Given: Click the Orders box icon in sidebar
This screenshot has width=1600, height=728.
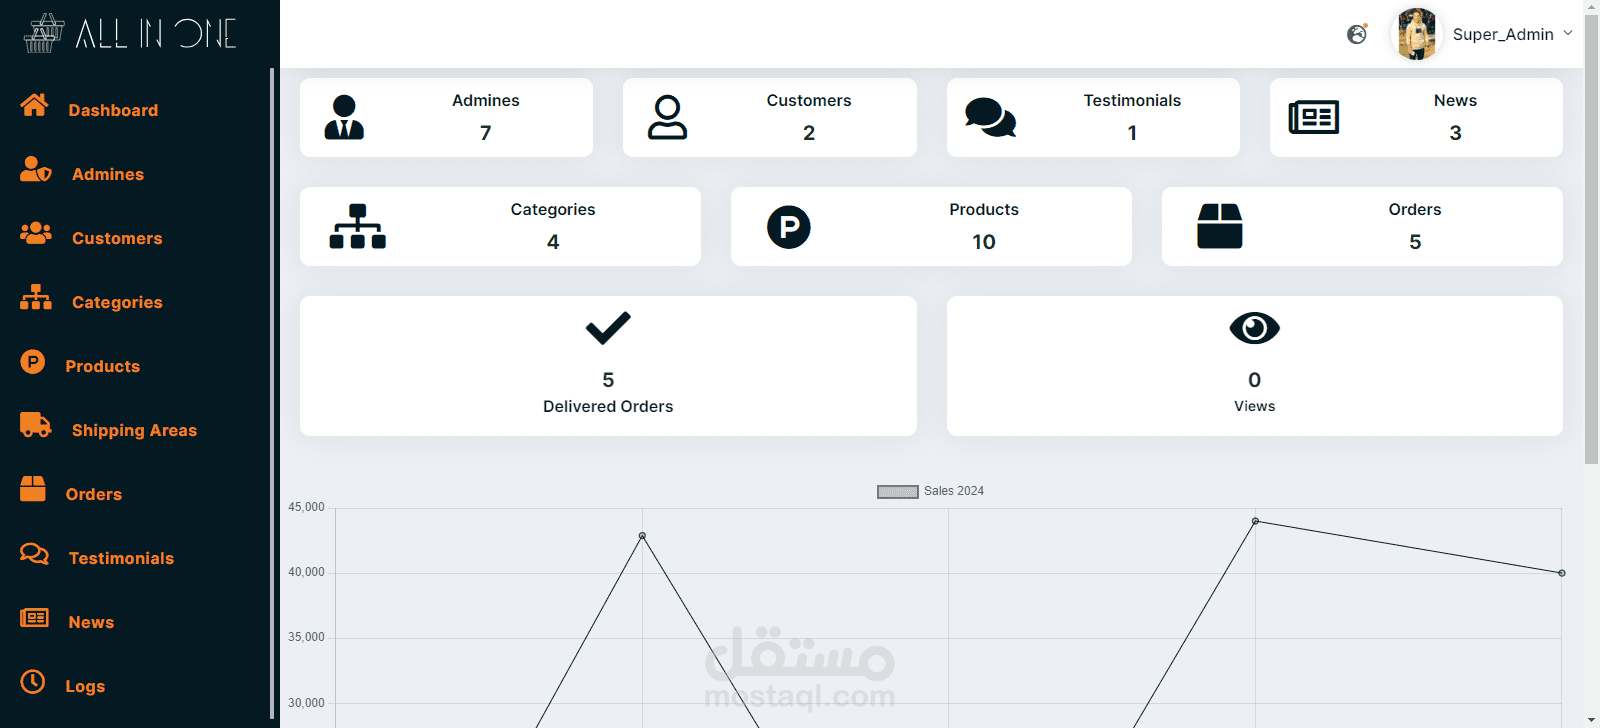Looking at the screenshot, I should pyautogui.click(x=33, y=488).
